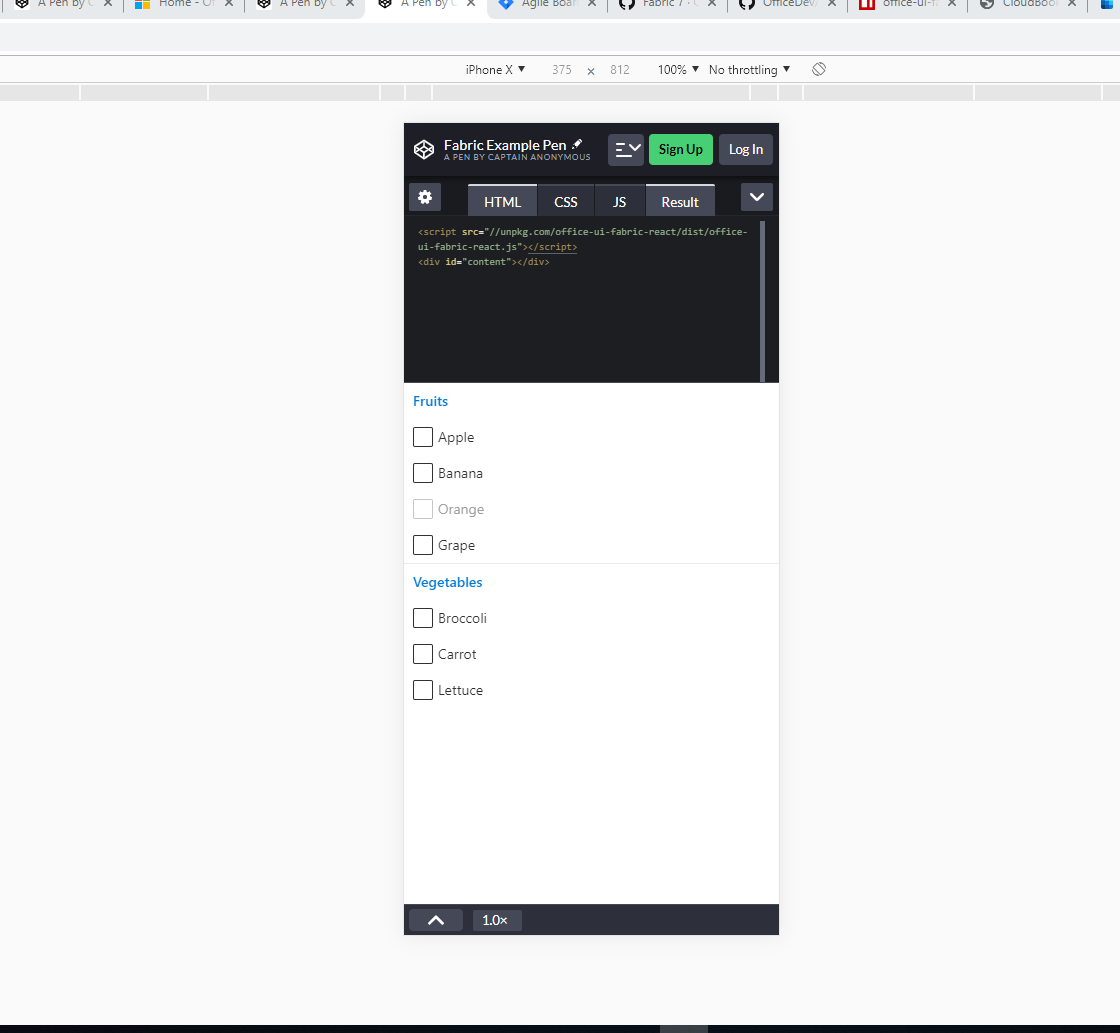Check the Banana checkbox
1120x1033 pixels.
423,473
